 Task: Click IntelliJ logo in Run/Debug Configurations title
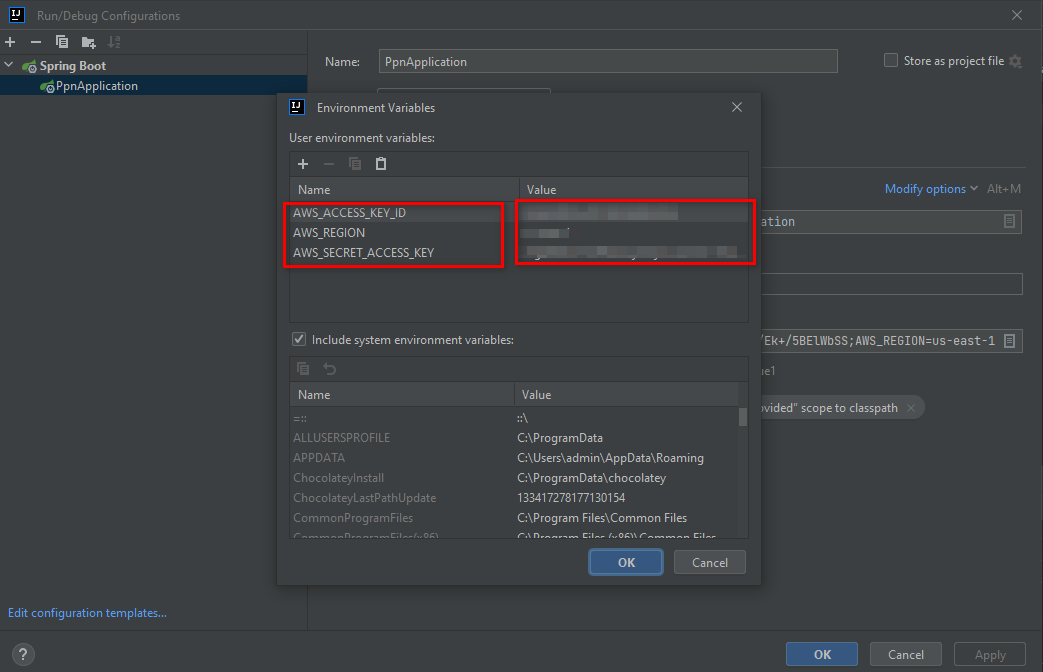17,15
